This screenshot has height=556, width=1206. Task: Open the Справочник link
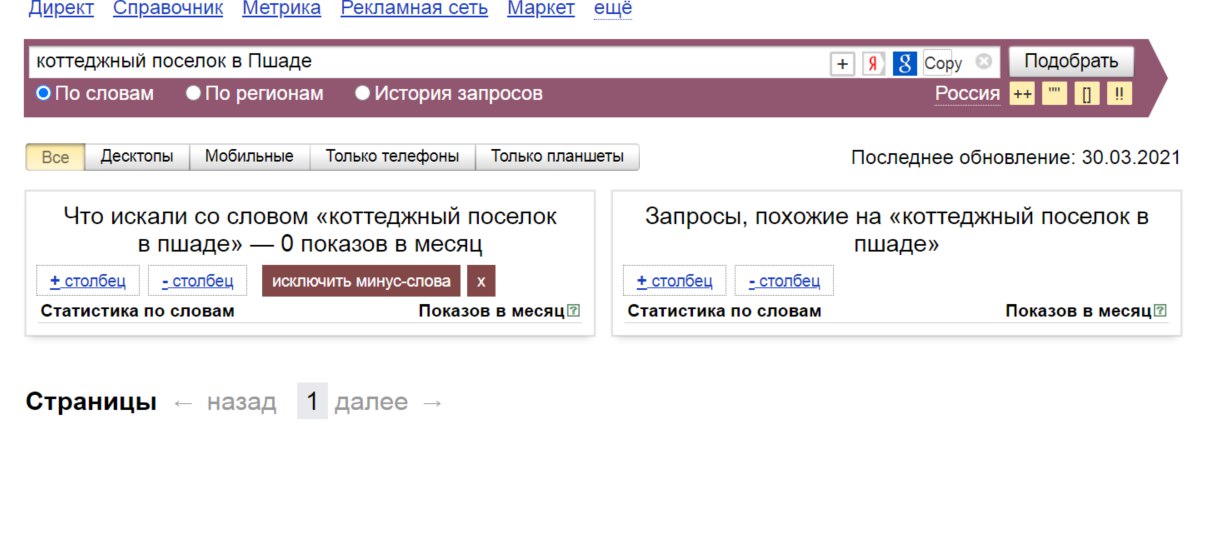168,9
